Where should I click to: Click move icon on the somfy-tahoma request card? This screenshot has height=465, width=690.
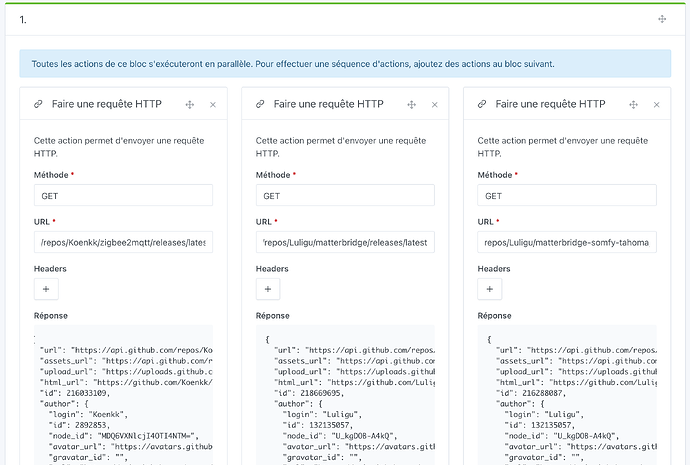633,104
